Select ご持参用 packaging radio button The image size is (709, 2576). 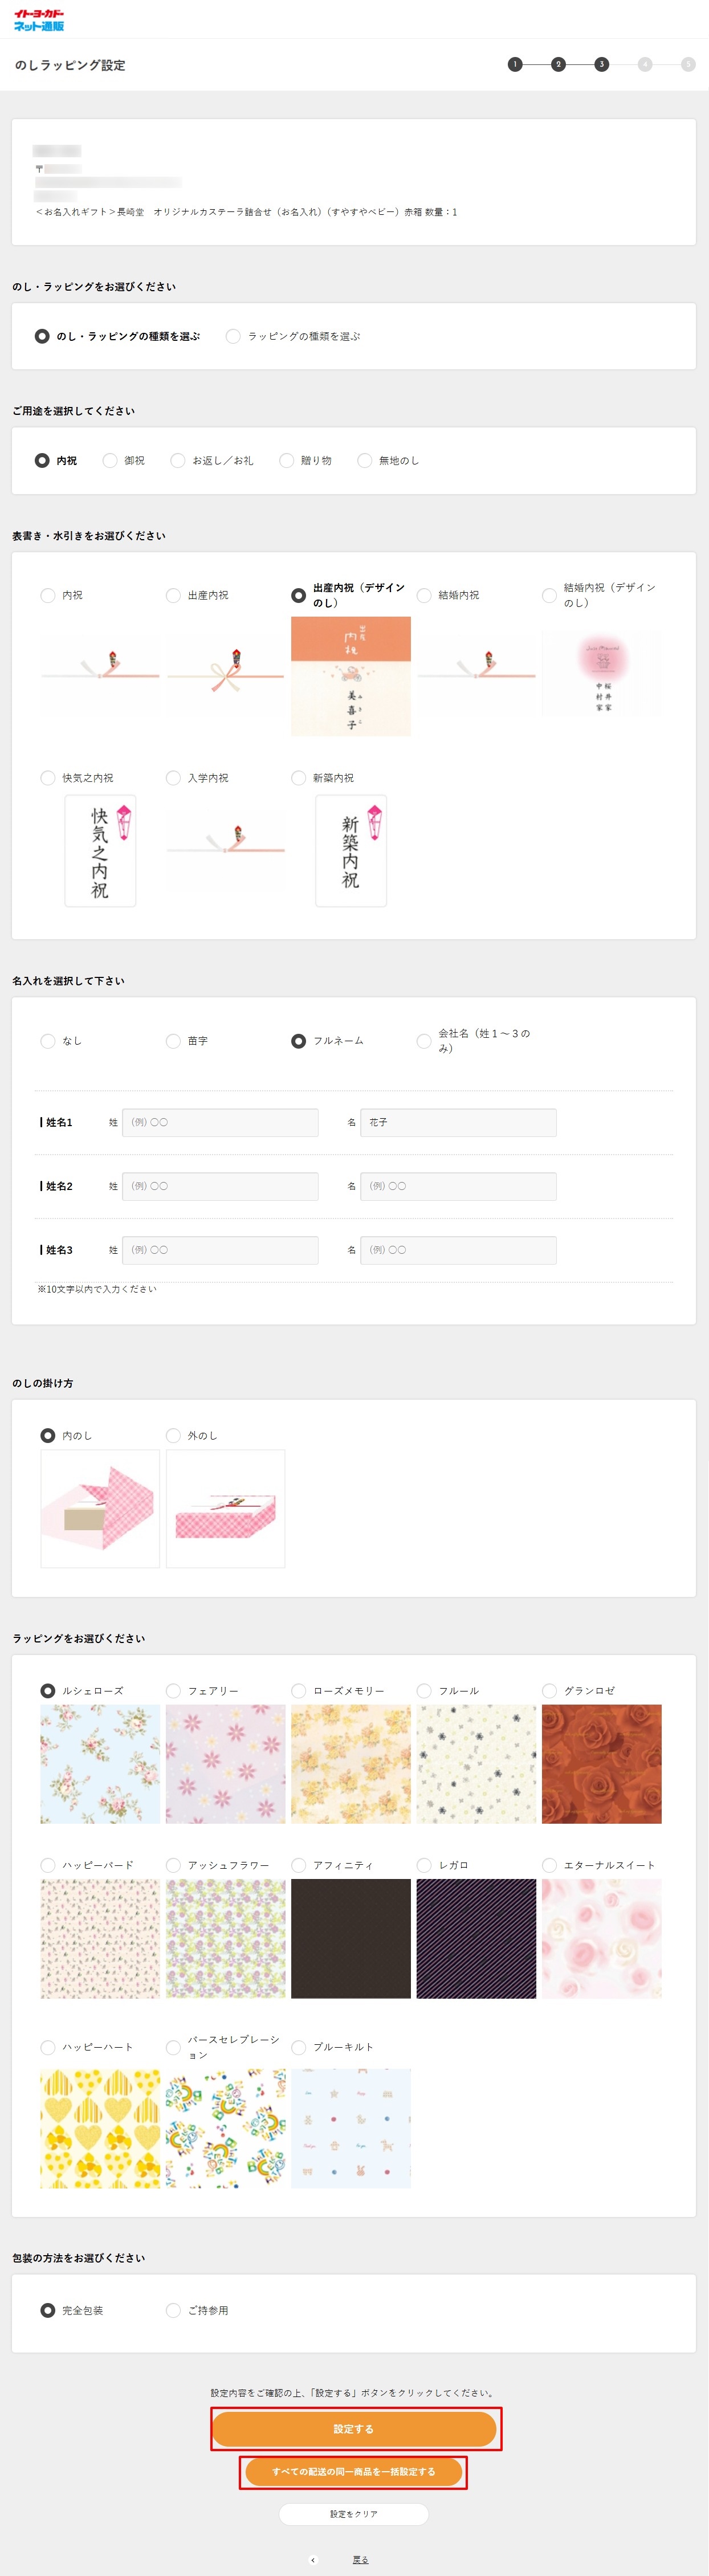tap(173, 2310)
